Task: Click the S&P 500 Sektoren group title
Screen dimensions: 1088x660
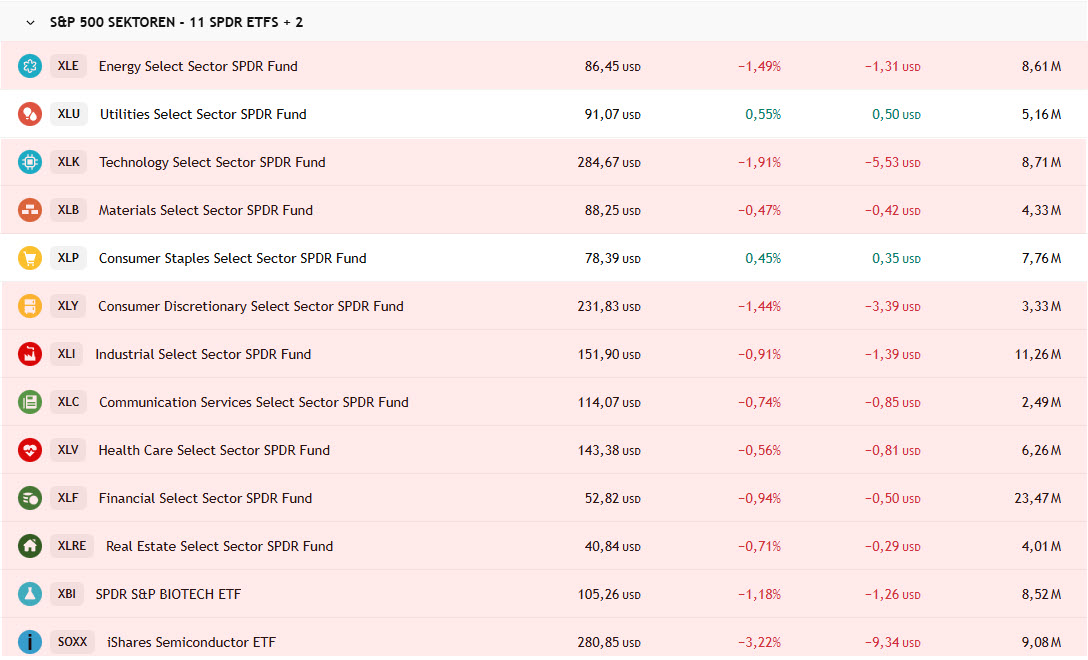Action: pyautogui.click(x=176, y=22)
